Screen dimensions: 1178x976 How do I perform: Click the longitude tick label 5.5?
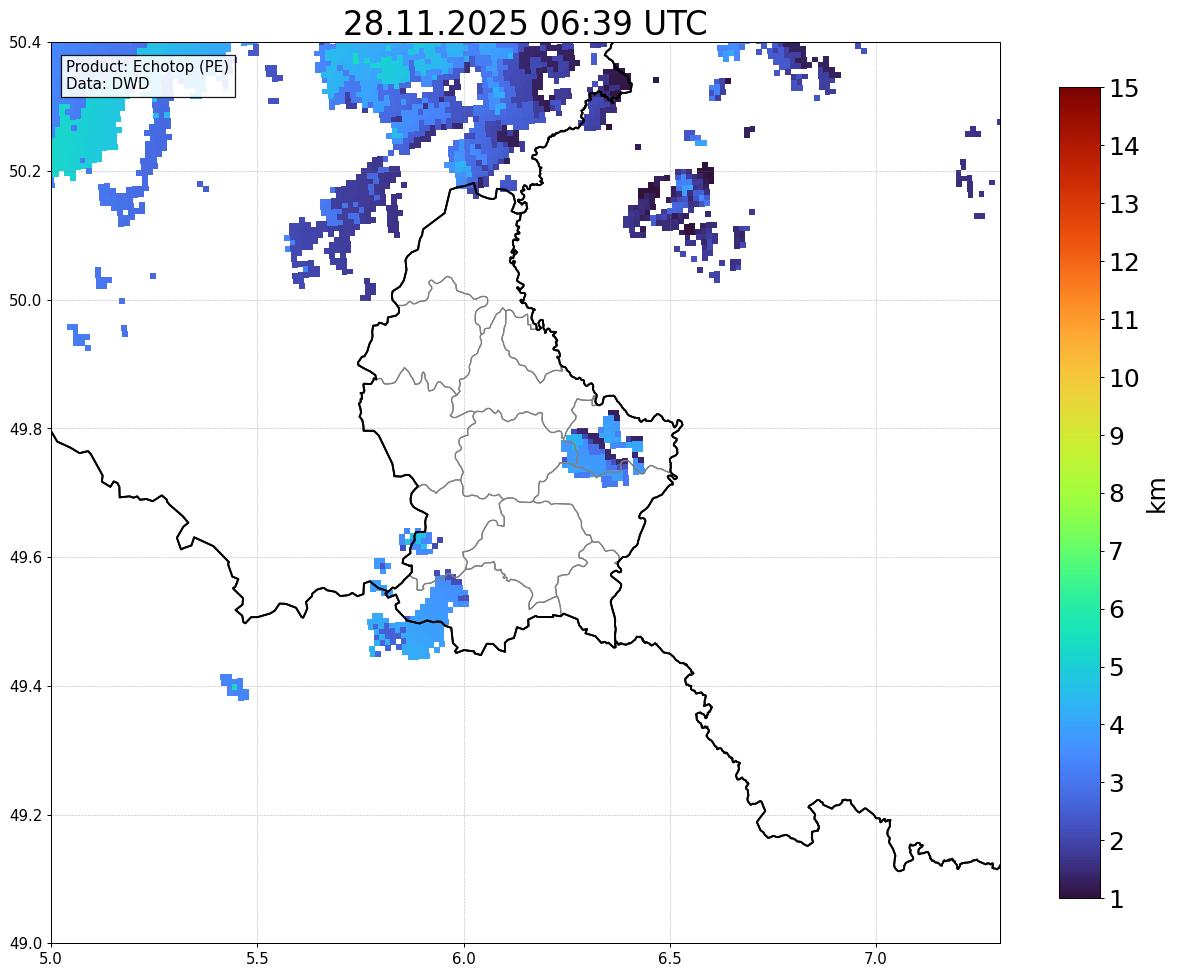click(x=258, y=959)
